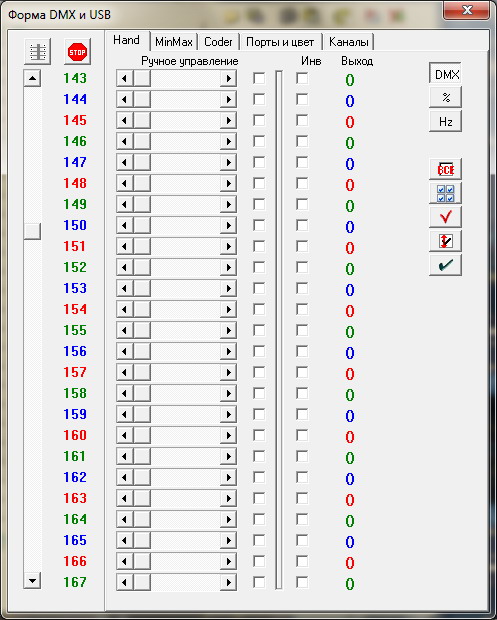This screenshot has width=497, height=620.
Task: Click the checkbox icon with red arrows
Action: (x=445, y=241)
